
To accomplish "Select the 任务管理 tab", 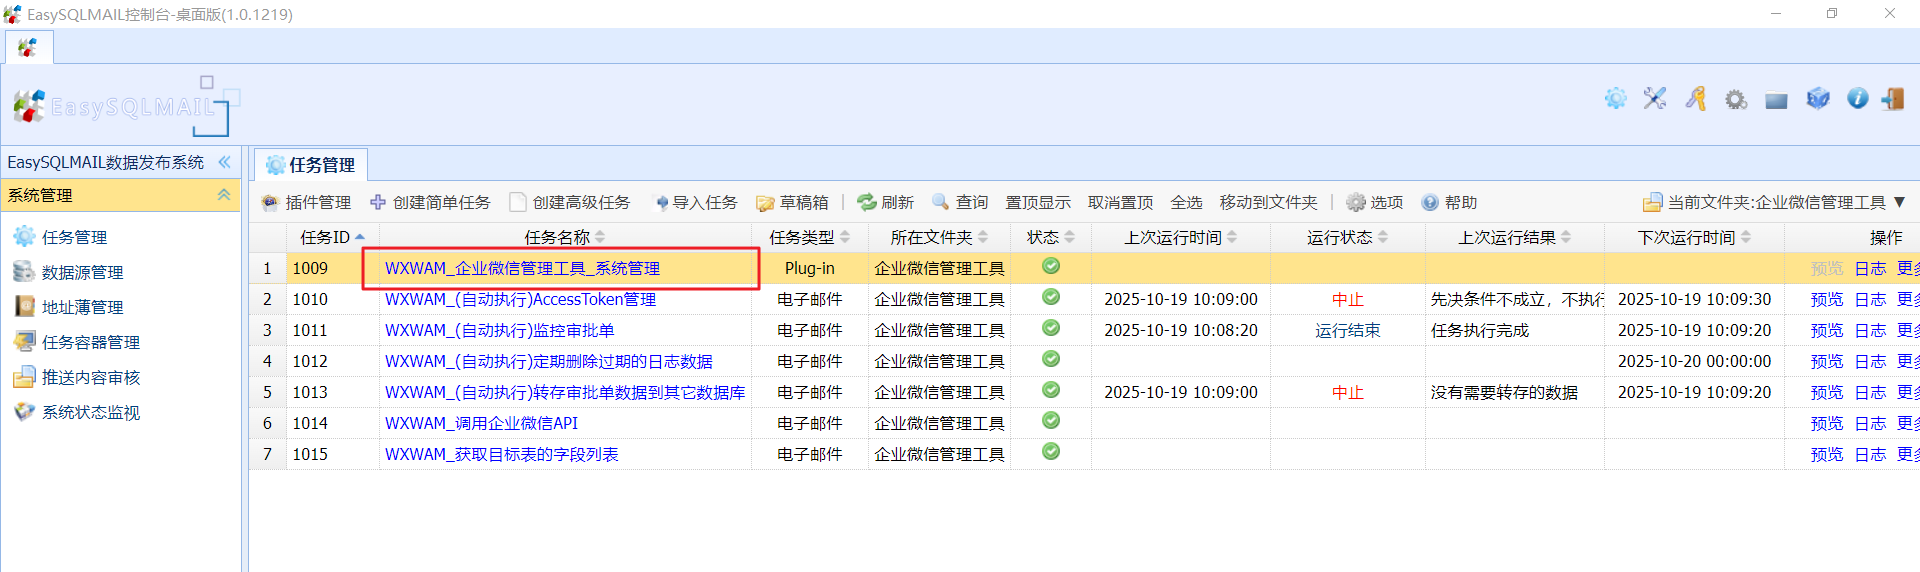I will [311, 165].
